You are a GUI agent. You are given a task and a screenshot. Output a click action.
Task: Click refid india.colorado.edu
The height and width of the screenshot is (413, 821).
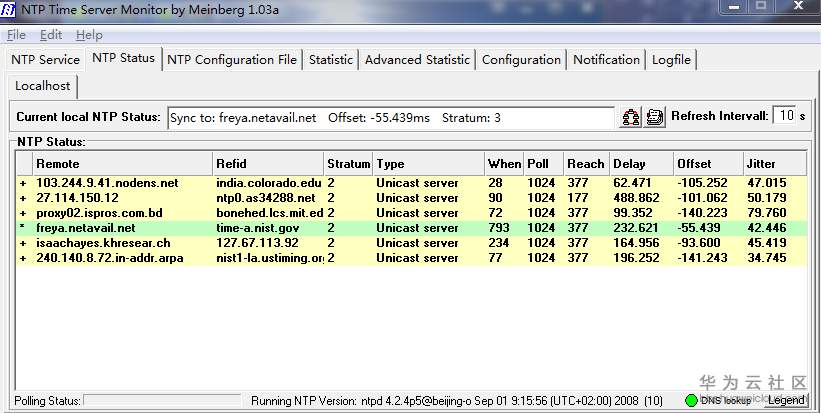[x=269, y=183]
